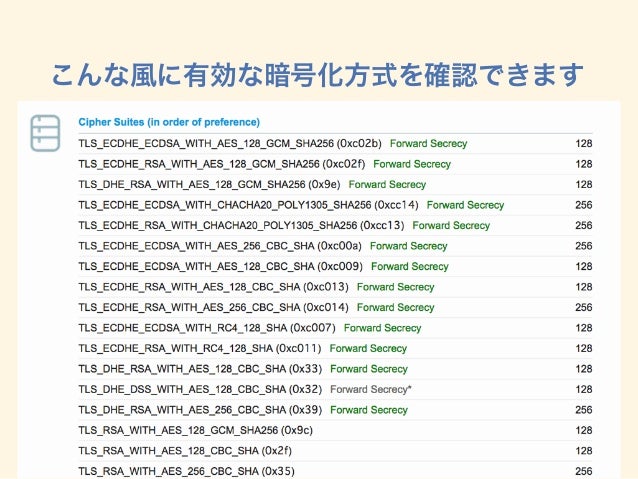Click Forward Secrecy label for 0xc02f
This screenshot has width=638, height=479.
(x=412, y=164)
